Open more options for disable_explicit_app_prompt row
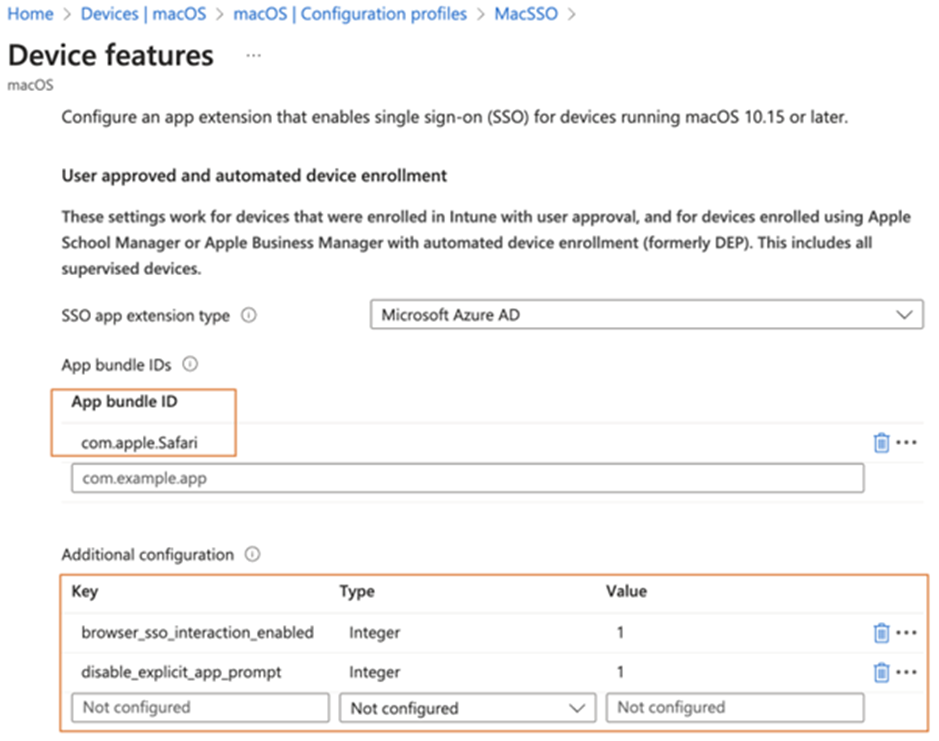Screen dimensions: 939x741 (x=906, y=672)
